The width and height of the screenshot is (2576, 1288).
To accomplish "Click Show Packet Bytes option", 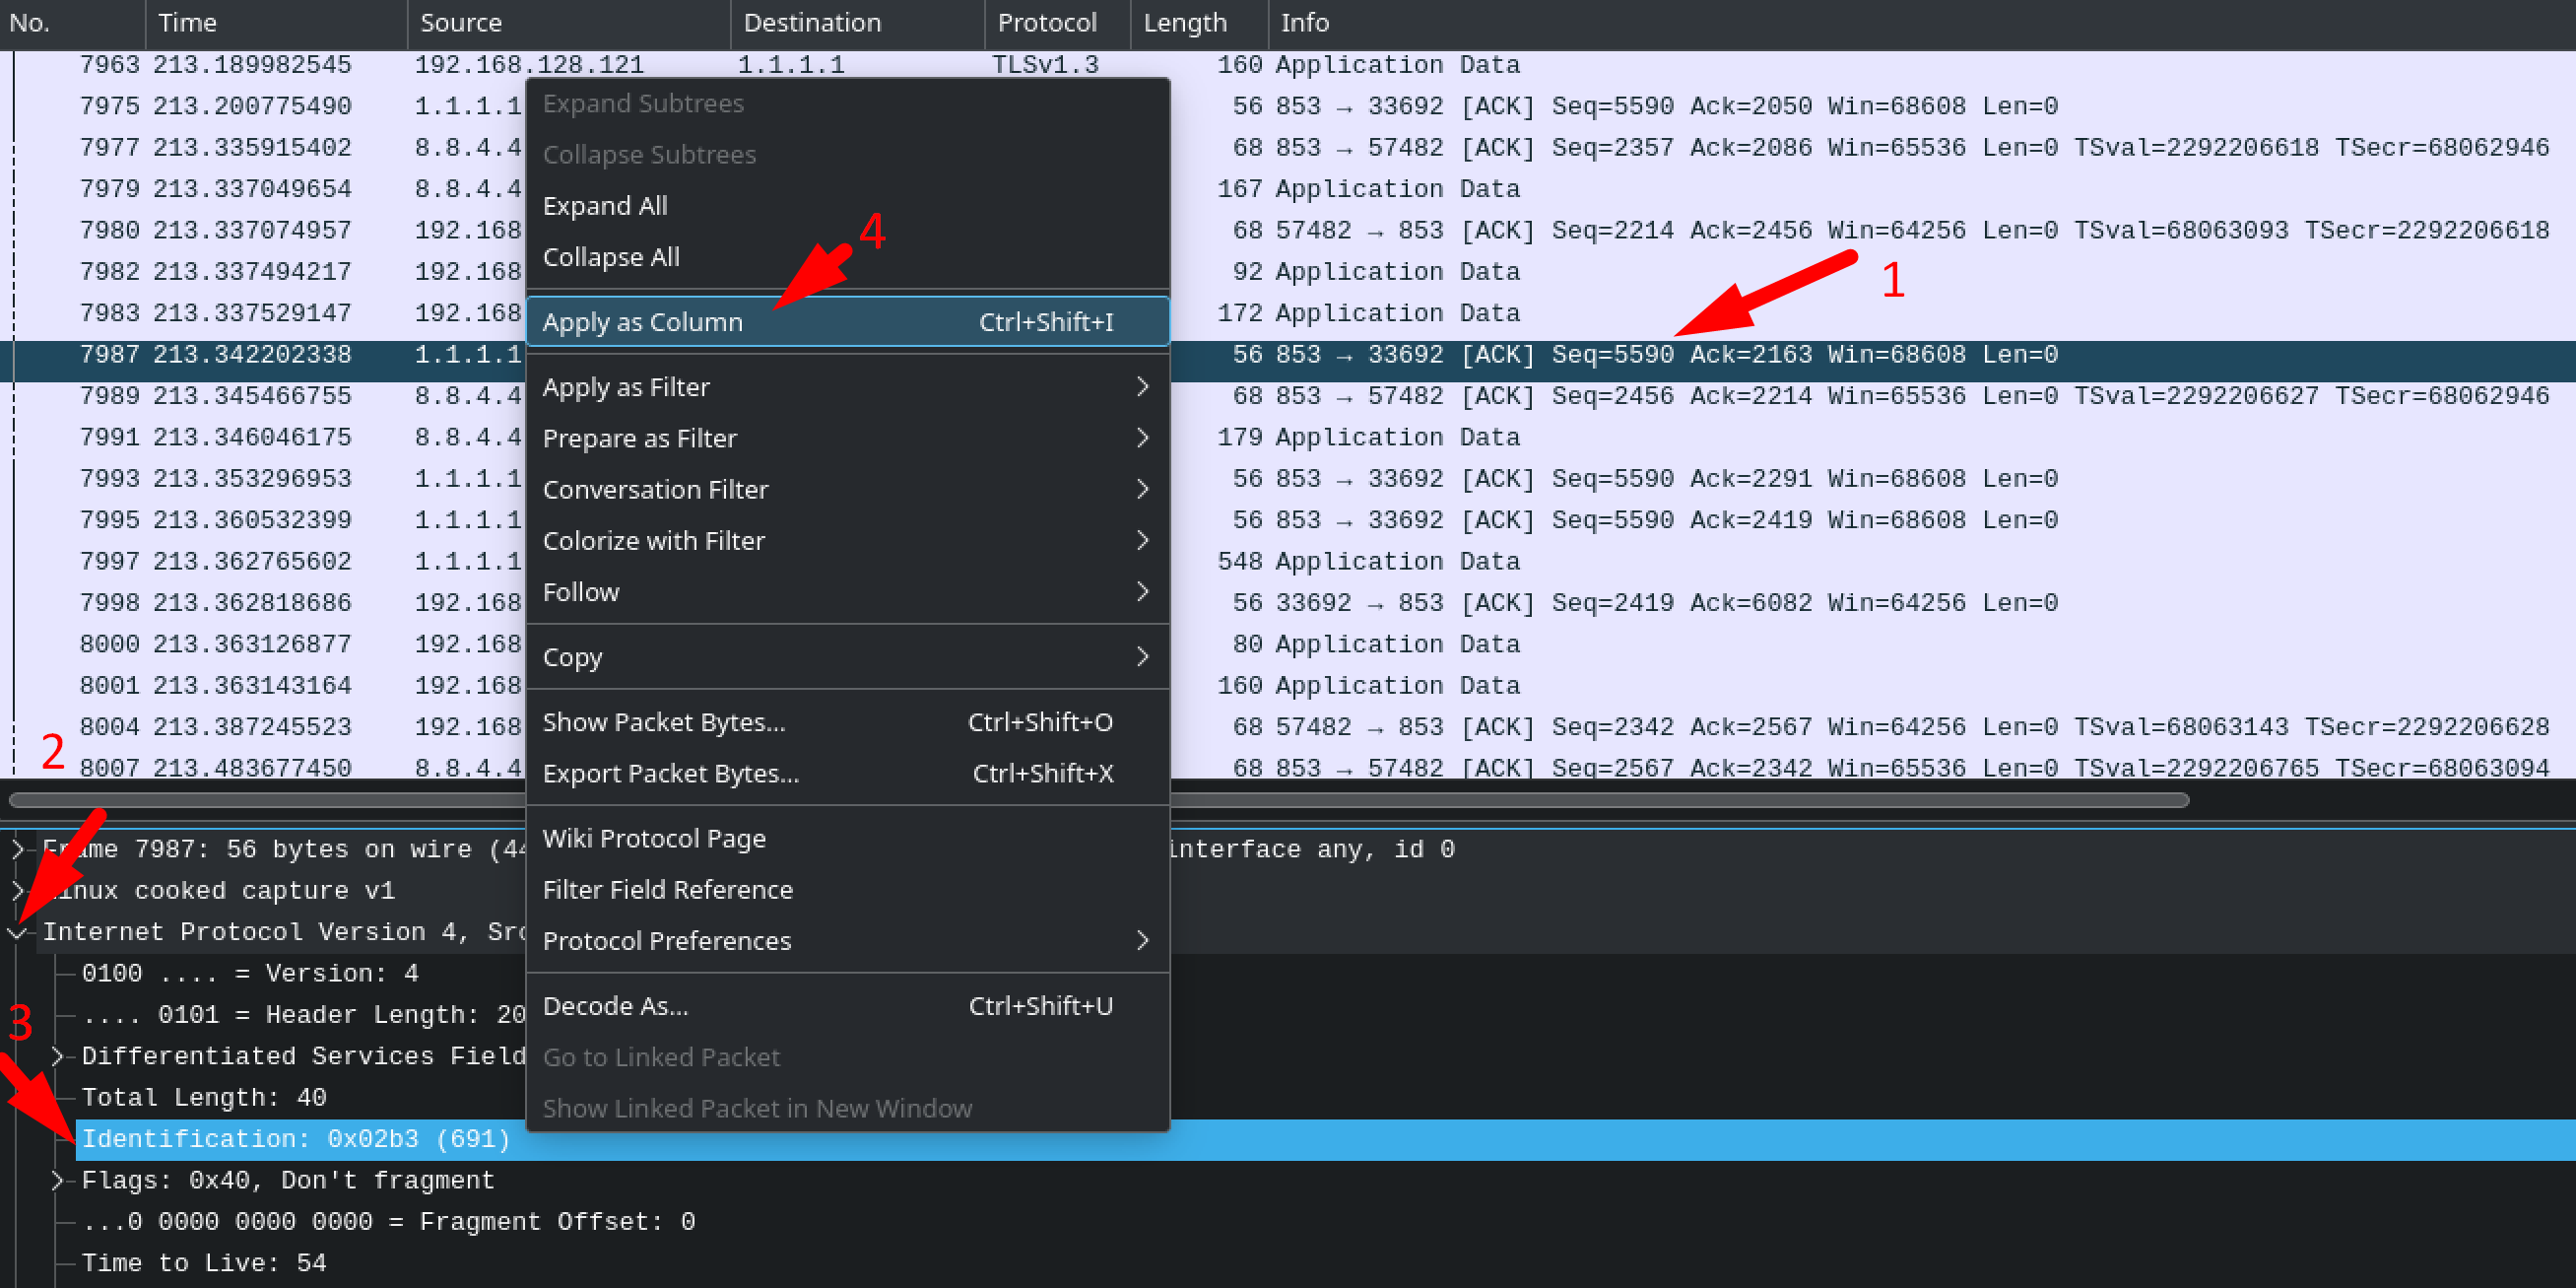I will coord(664,721).
